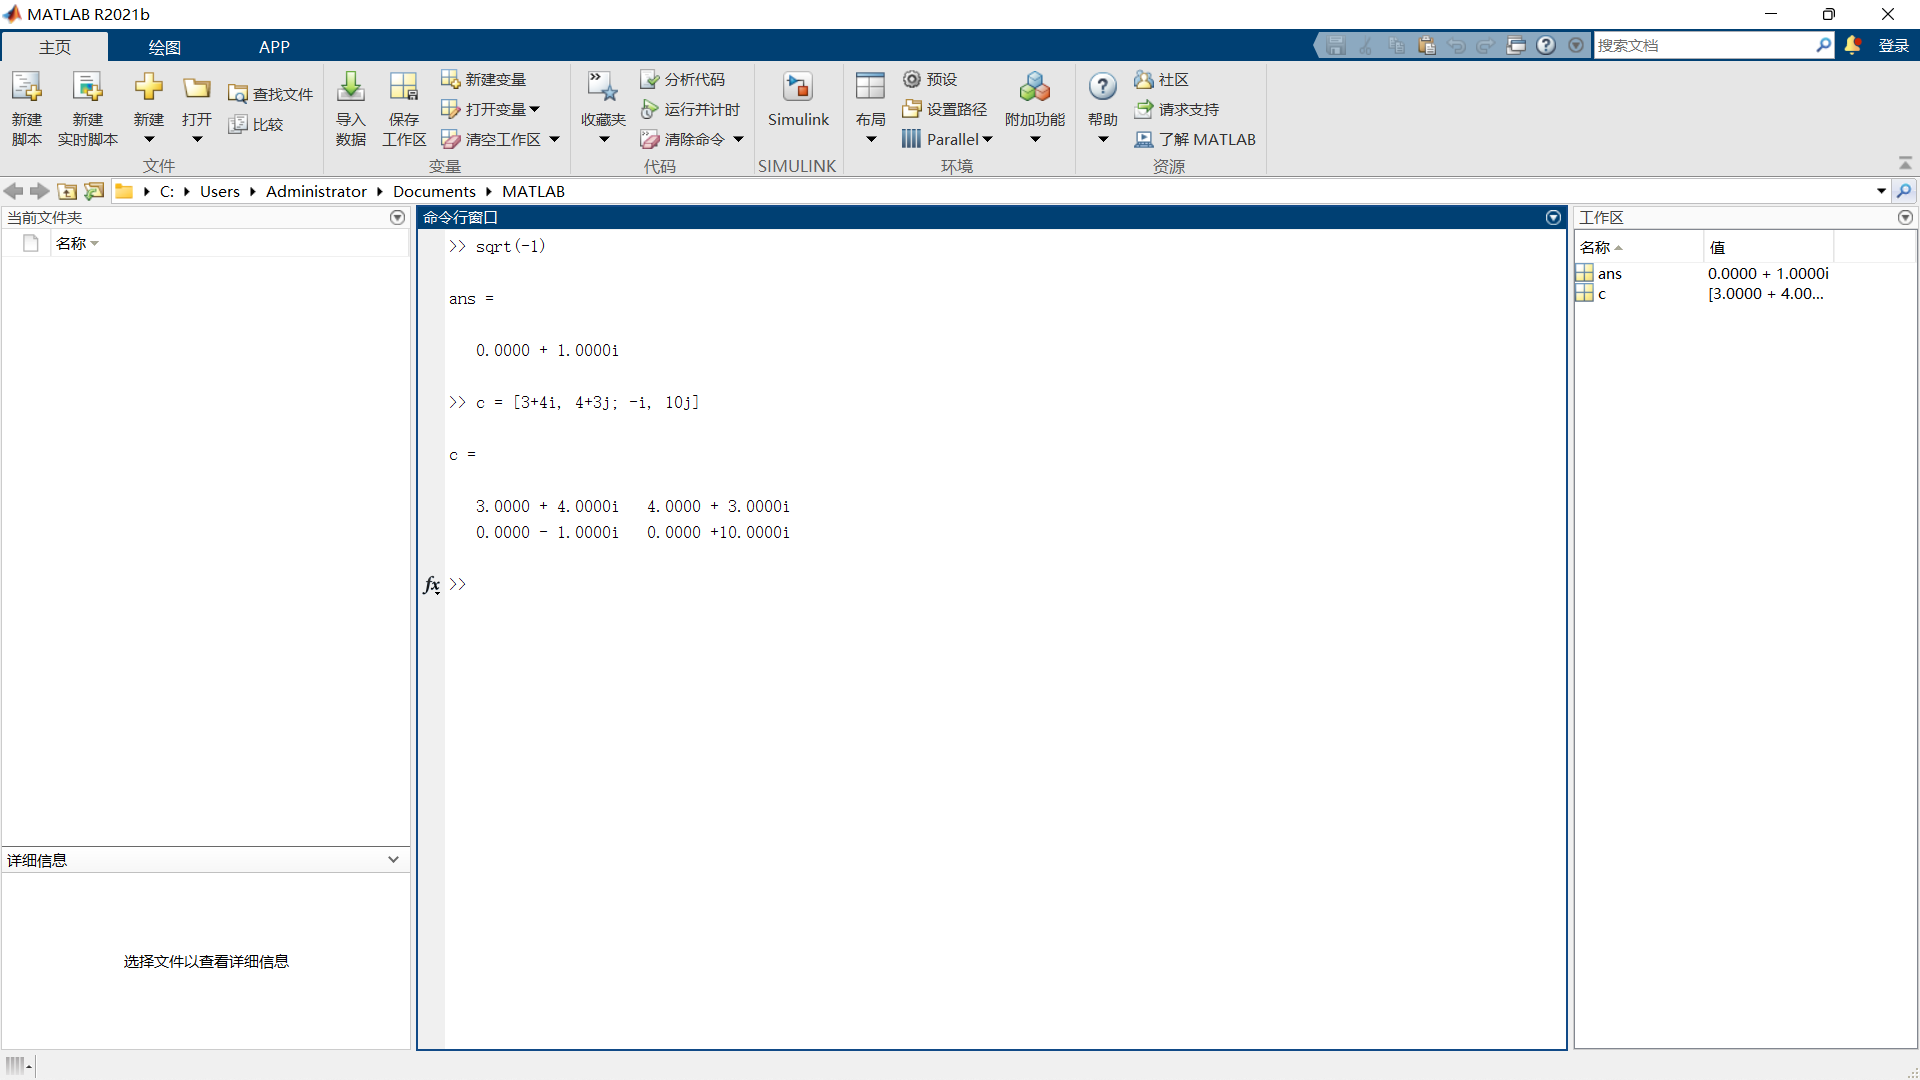Open a file with the 打开 folder icon
Viewport: 1920px width, 1080px height.
(197, 88)
